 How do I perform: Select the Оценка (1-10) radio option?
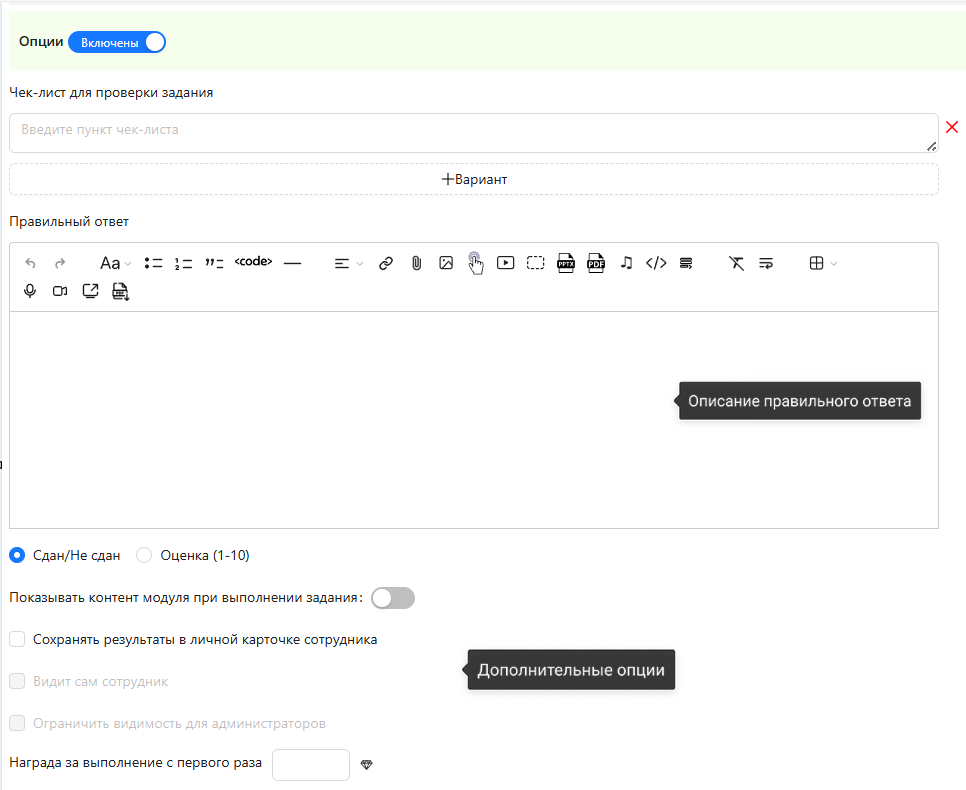[x=144, y=555]
